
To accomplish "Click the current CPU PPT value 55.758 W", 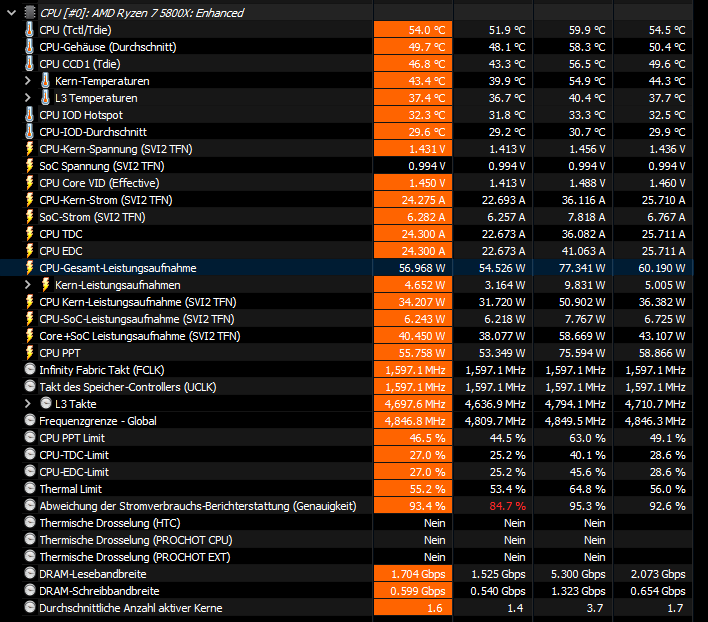I will 422,353.
